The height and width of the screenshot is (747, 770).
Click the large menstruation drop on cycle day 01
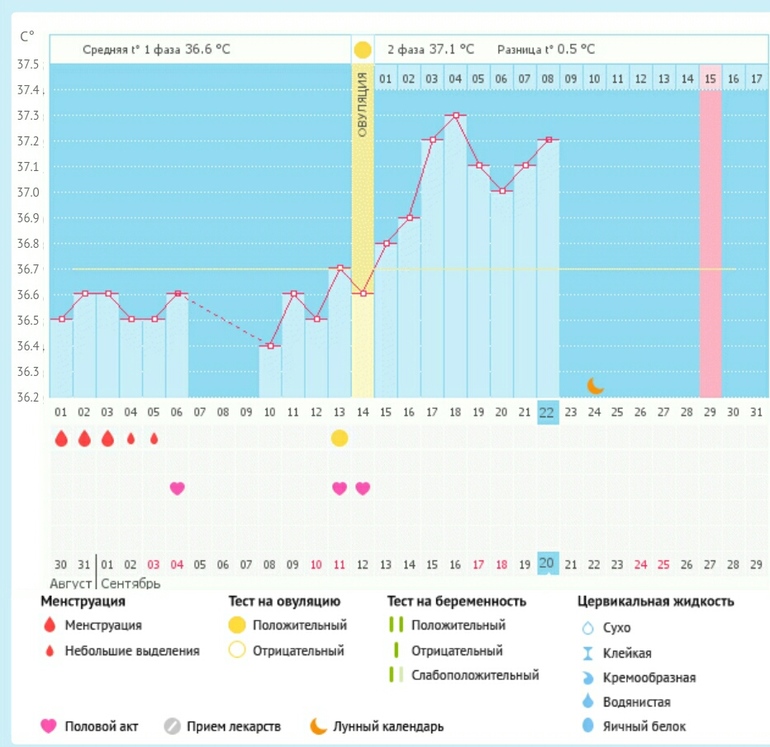click(x=61, y=438)
